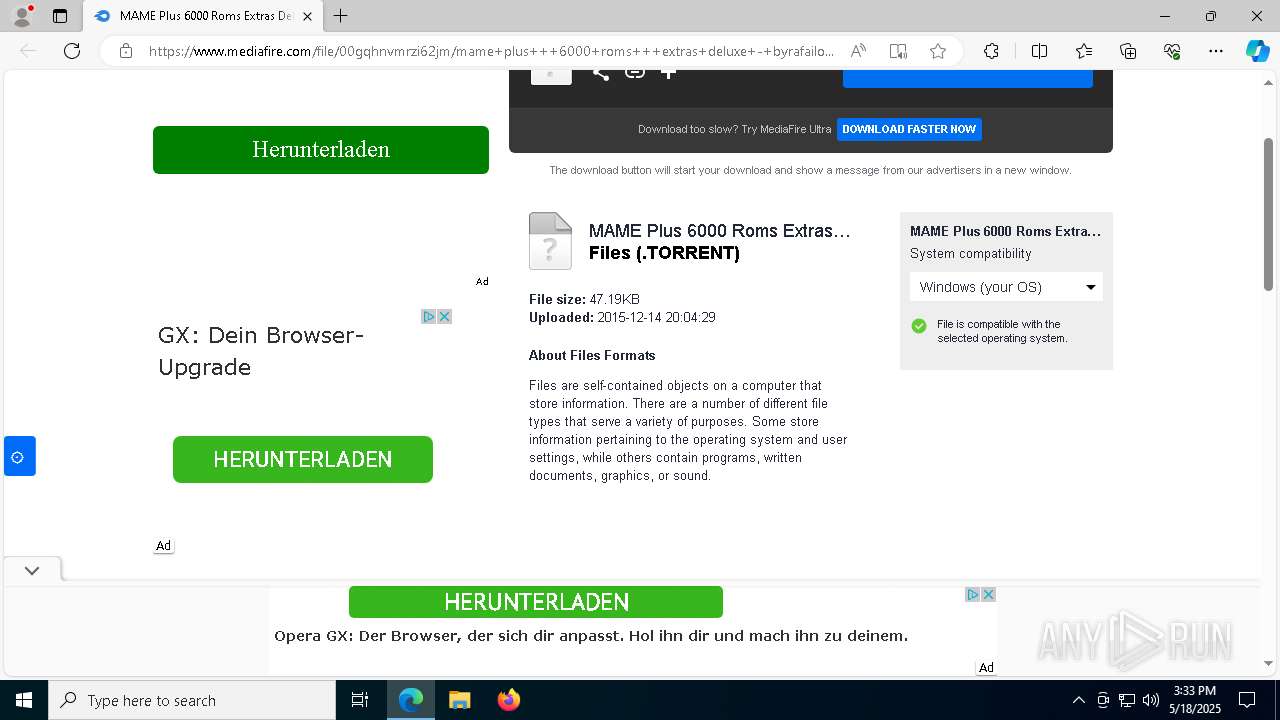Image resolution: width=1280 pixels, height=720 pixels.
Task: Open AdChoices on bottom banner
Action: (972, 594)
